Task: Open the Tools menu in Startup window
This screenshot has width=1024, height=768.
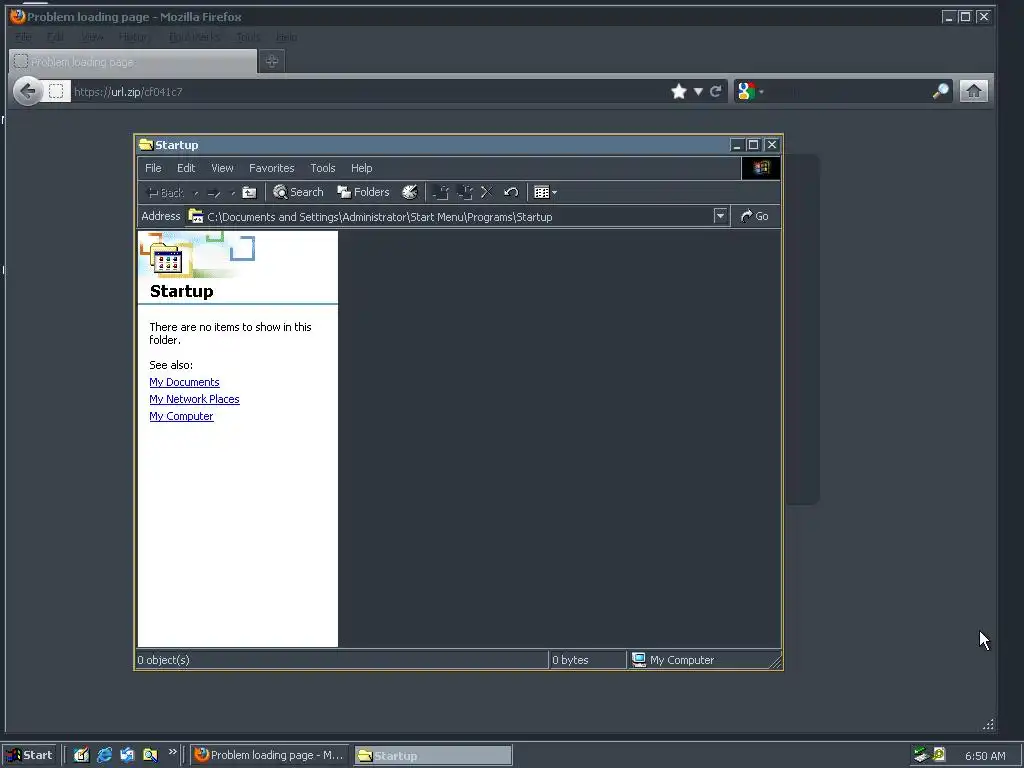Action: coord(323,168)
